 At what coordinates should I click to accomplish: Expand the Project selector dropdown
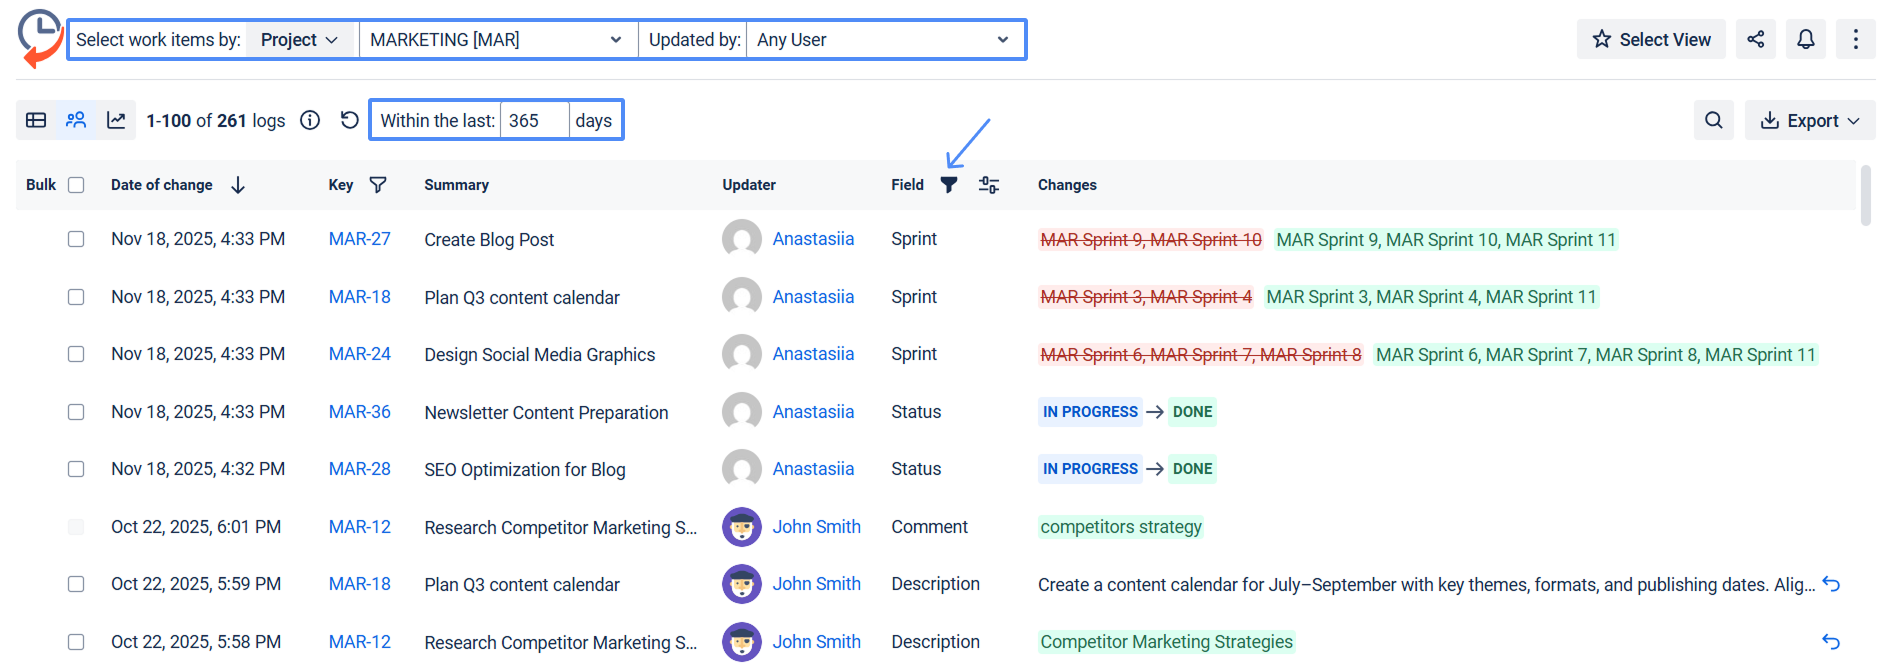click(x=300, y=40)
